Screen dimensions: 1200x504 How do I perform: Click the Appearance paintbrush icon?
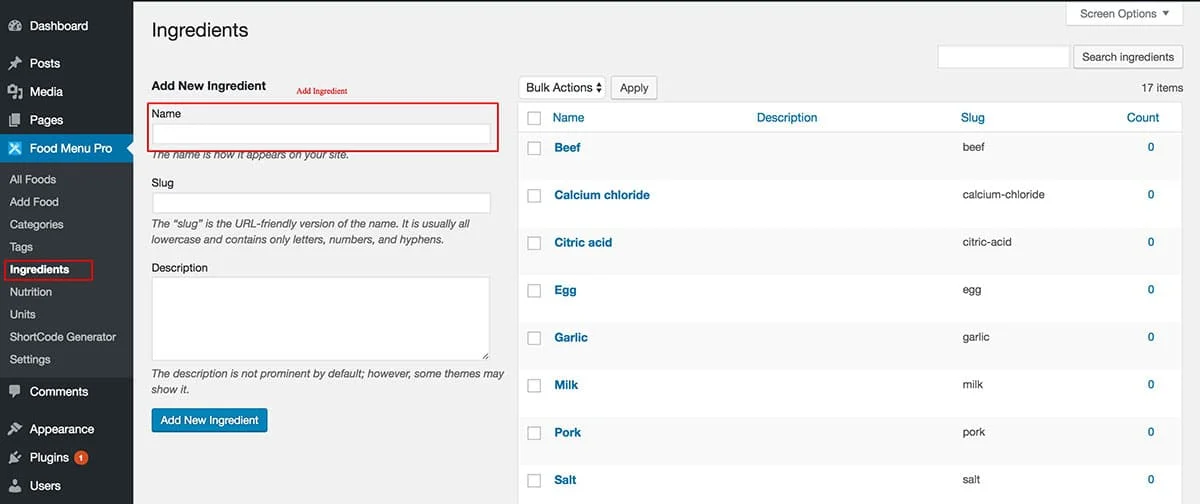15,429
